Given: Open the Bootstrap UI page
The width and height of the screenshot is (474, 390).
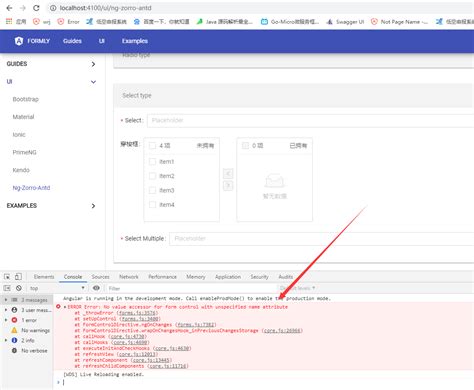Looking at the screenshot, I should tap(26, 99).
